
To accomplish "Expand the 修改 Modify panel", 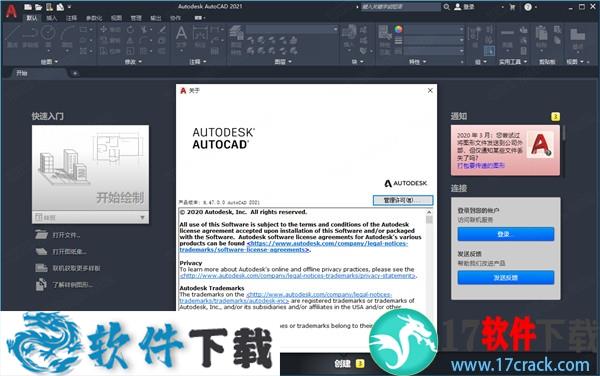I will tap(133, 62).
